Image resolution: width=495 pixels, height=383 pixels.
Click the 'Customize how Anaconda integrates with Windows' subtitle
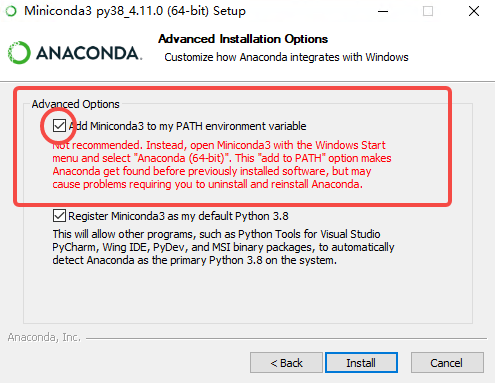point(286,57)
